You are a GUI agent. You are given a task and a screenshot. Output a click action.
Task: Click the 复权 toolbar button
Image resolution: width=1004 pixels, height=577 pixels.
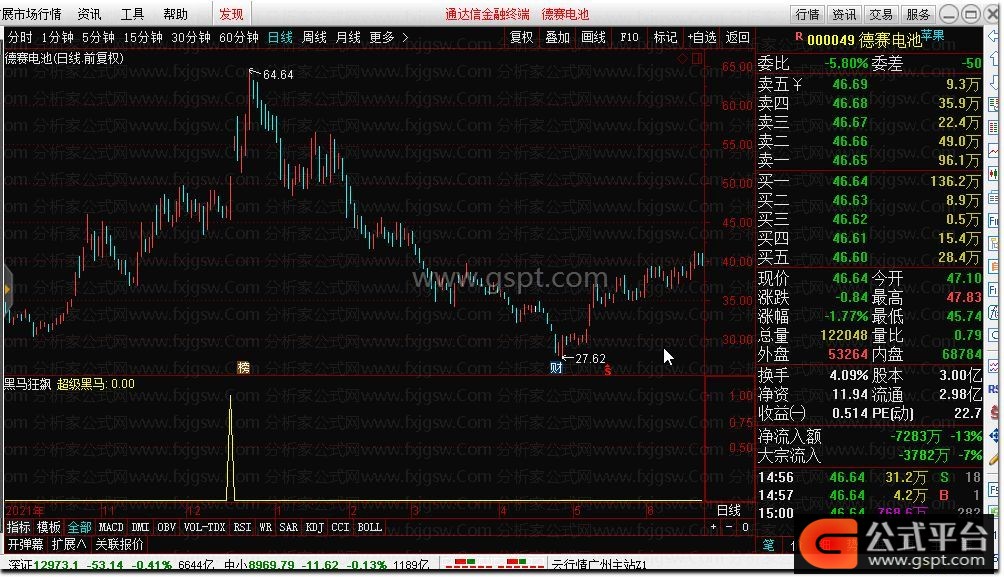click(522, 38)
